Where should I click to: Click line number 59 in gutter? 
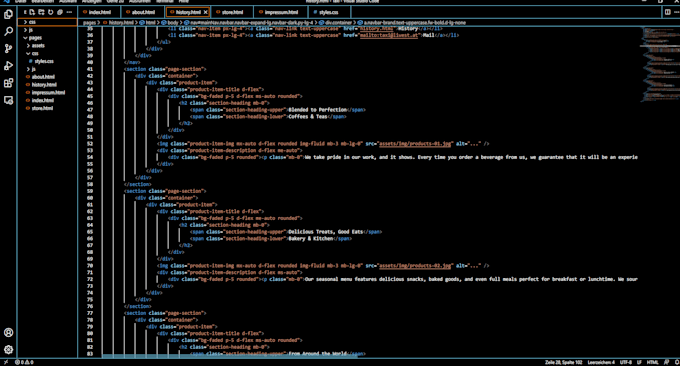pos(90,191)
